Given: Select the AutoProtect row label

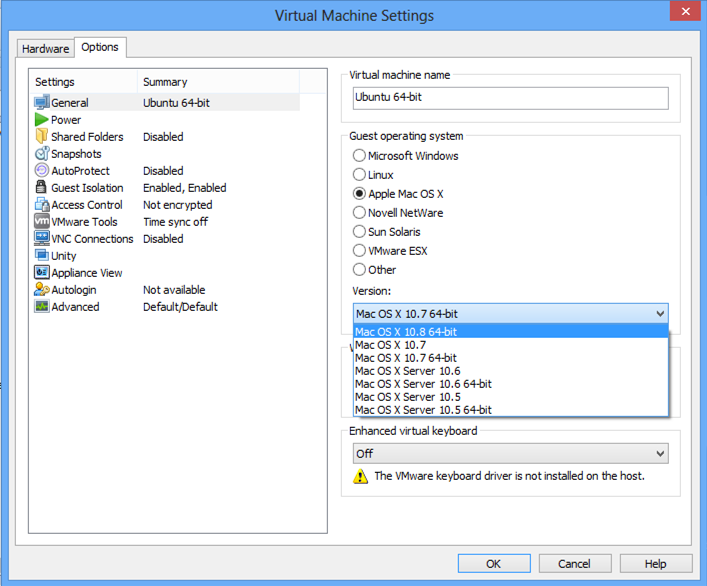Looking at the screenshot, I should [x=80, y=171].
